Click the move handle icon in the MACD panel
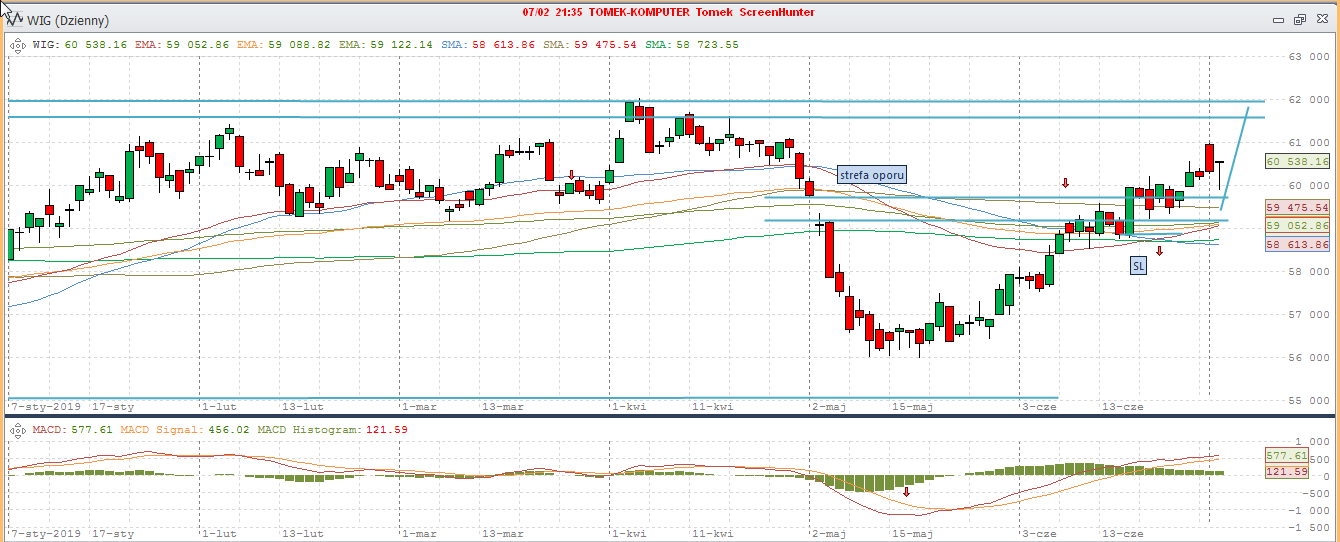The image size is (1340, 542). coord(17,429)
